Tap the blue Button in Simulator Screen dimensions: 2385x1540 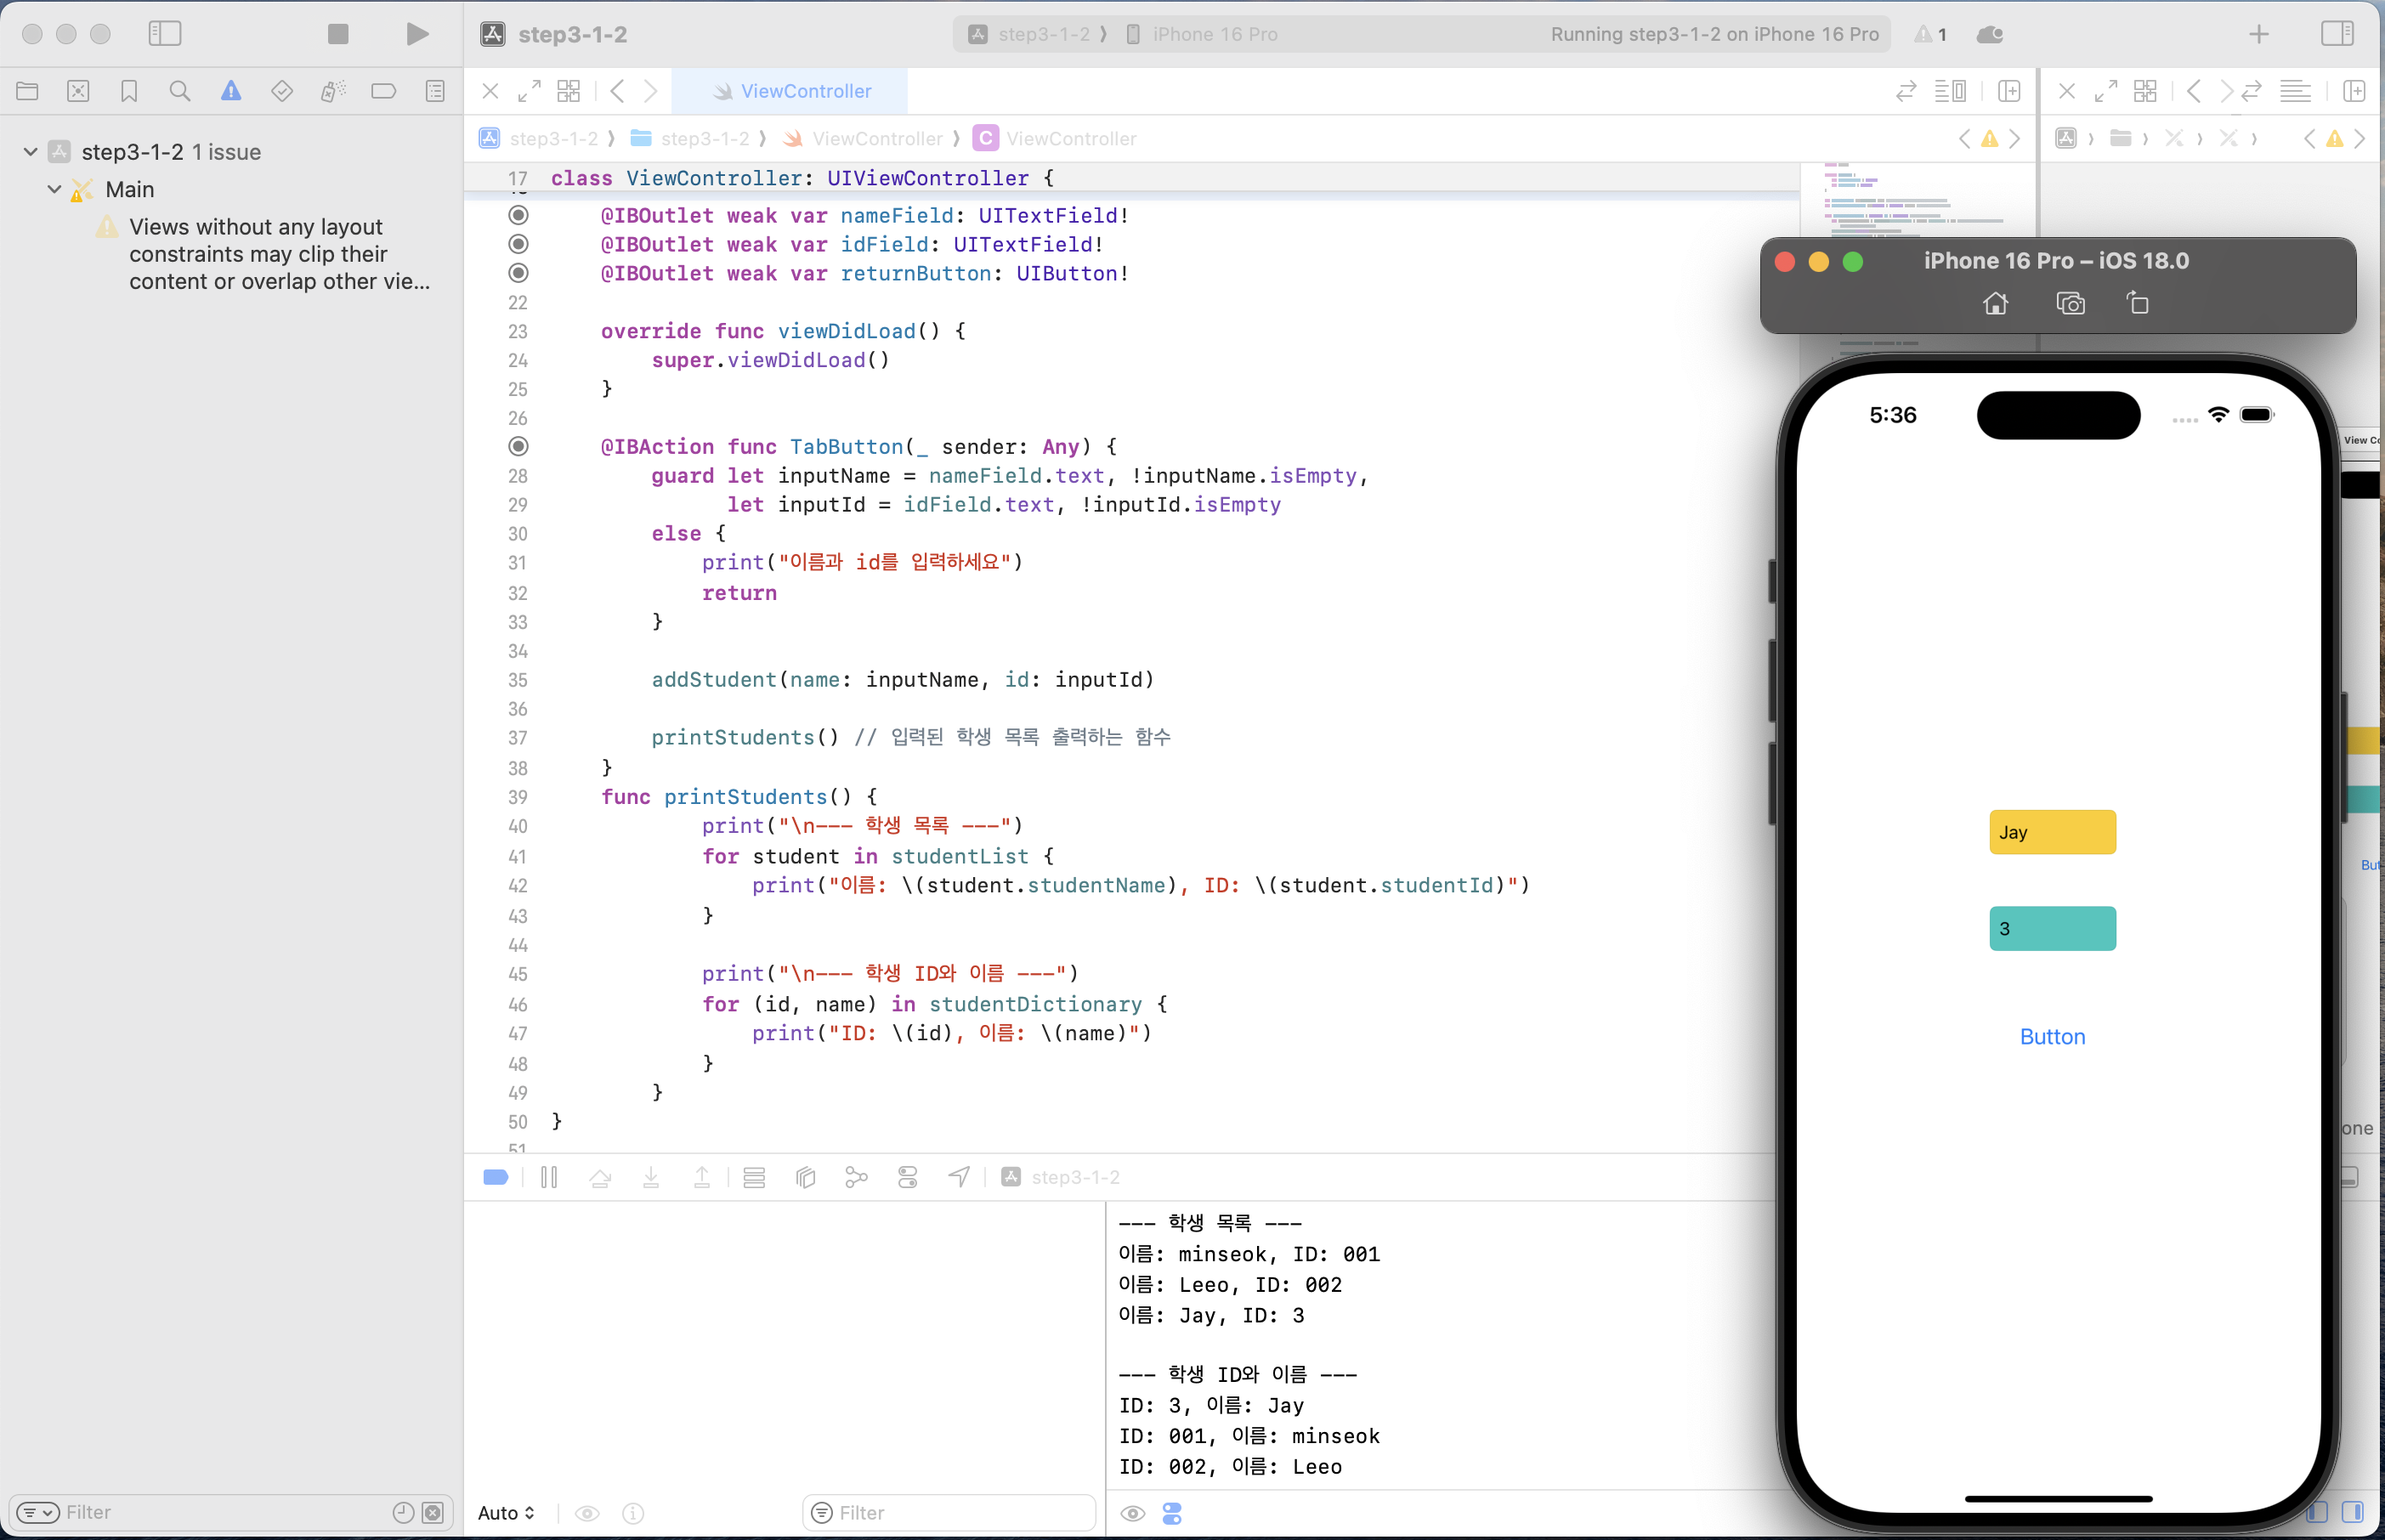point(2052,1037)
